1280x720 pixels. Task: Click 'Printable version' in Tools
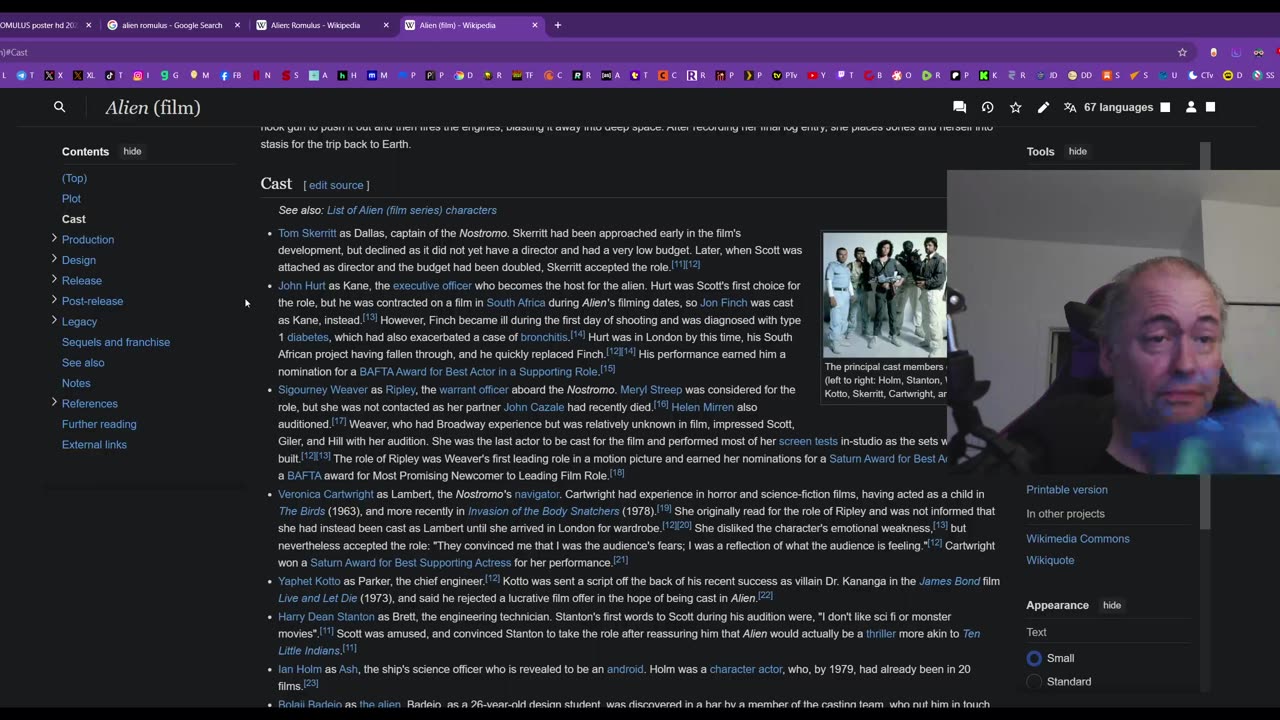pos(1066,490)
